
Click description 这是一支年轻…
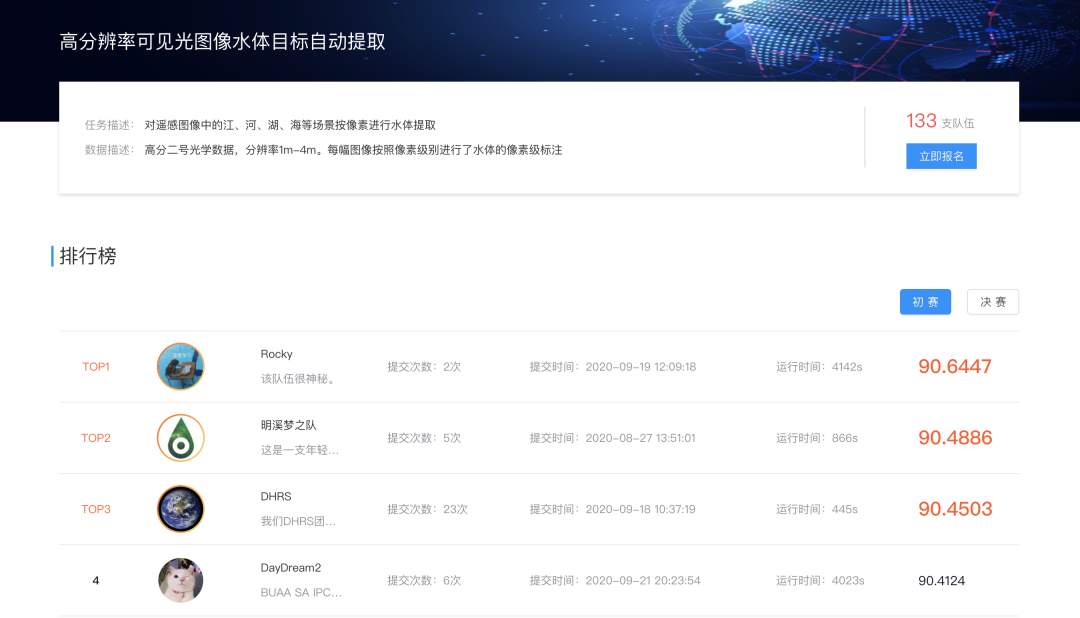[x=300, y=450]
